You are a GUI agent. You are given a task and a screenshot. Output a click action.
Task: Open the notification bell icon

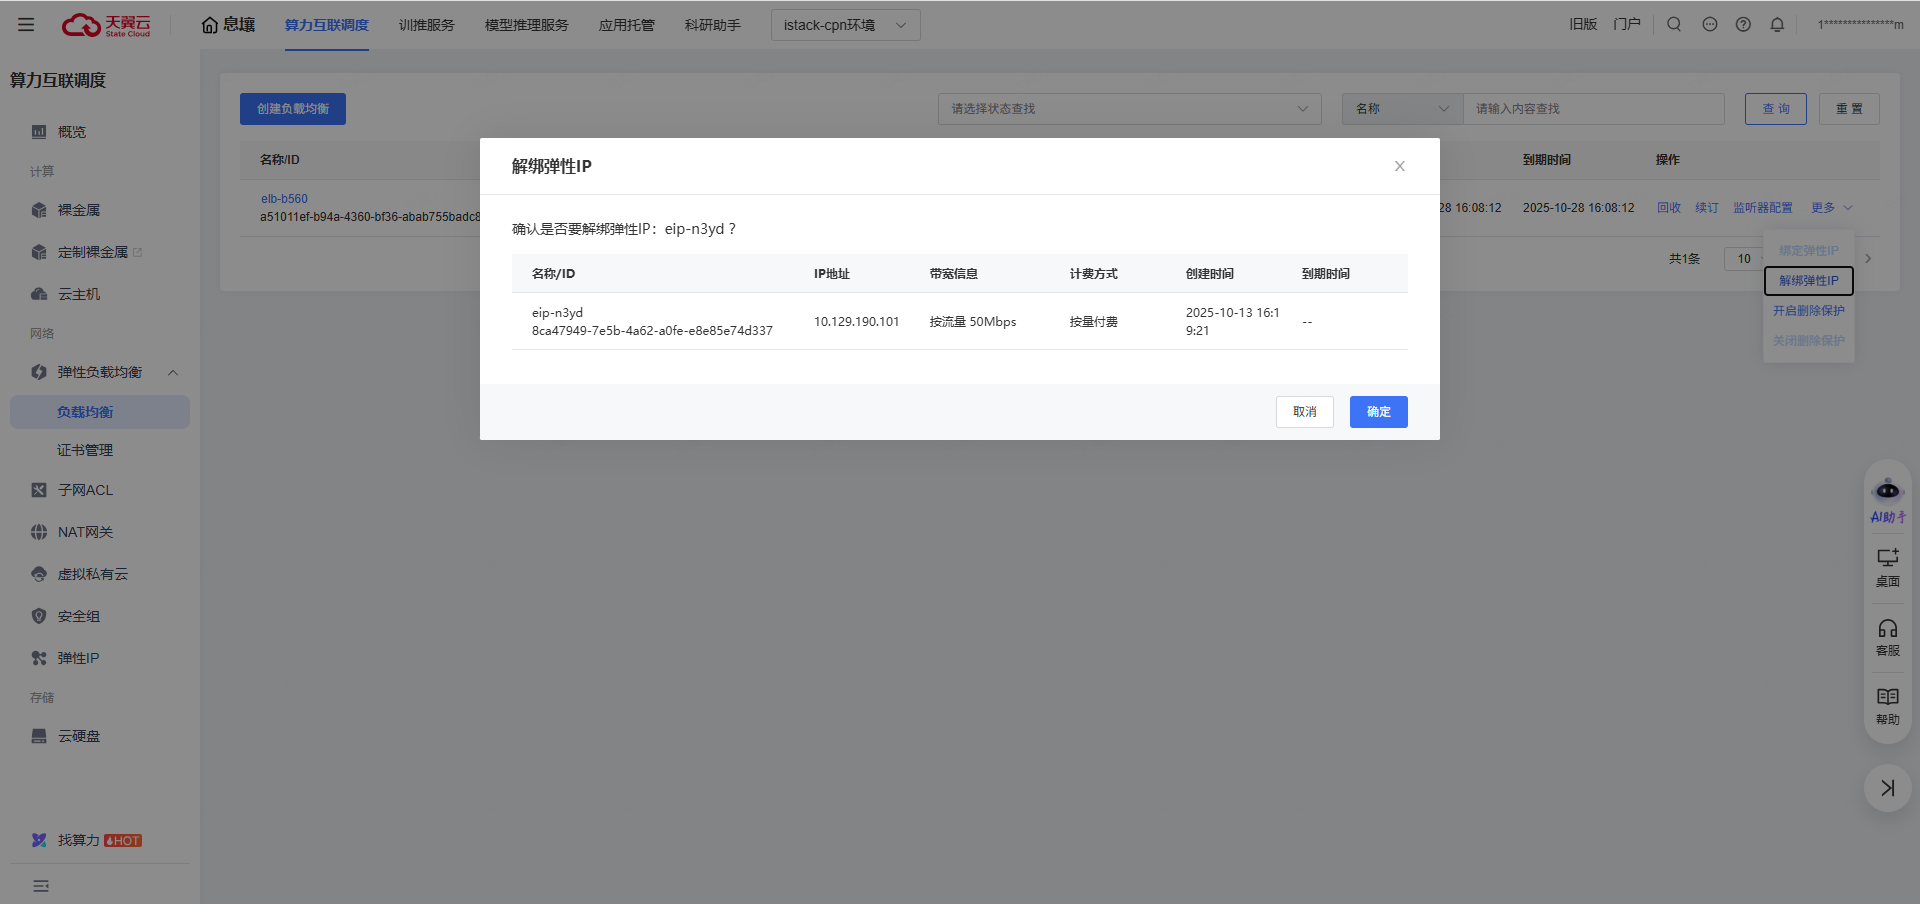pyautogui.click(x=1777, y=25)
